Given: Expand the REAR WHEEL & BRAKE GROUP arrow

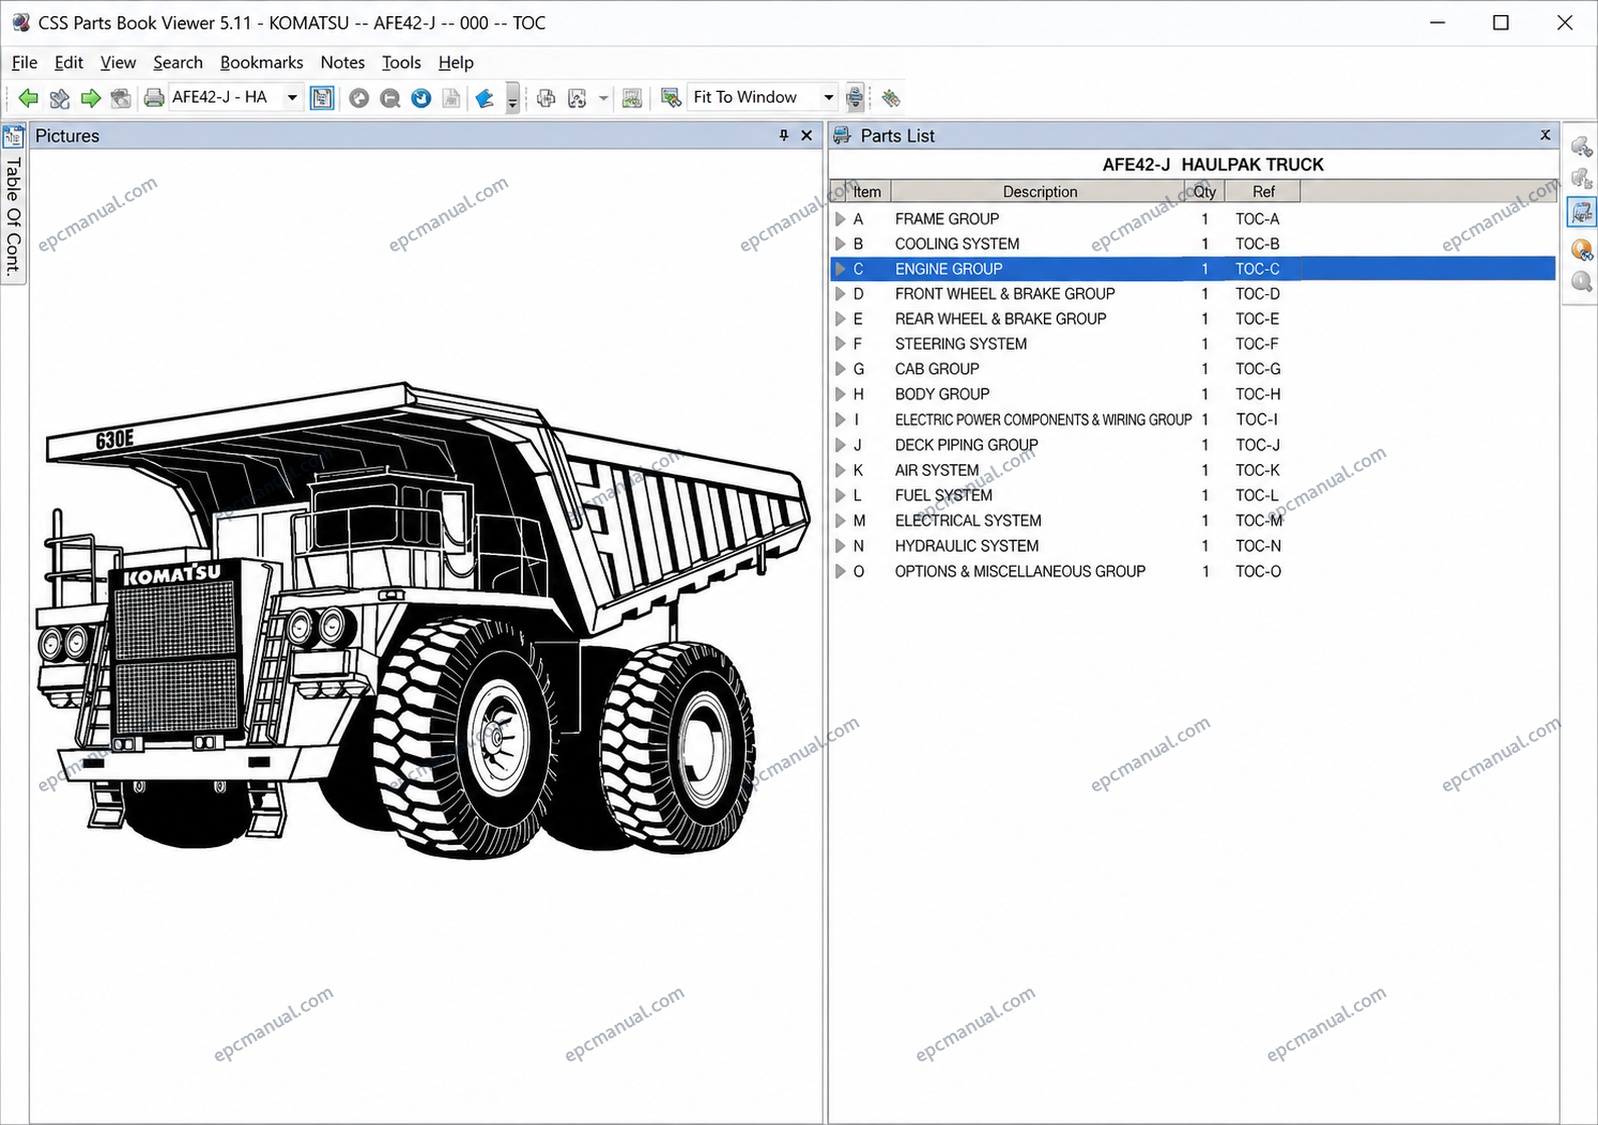Looking at the screenshot, I should point(840,318).
